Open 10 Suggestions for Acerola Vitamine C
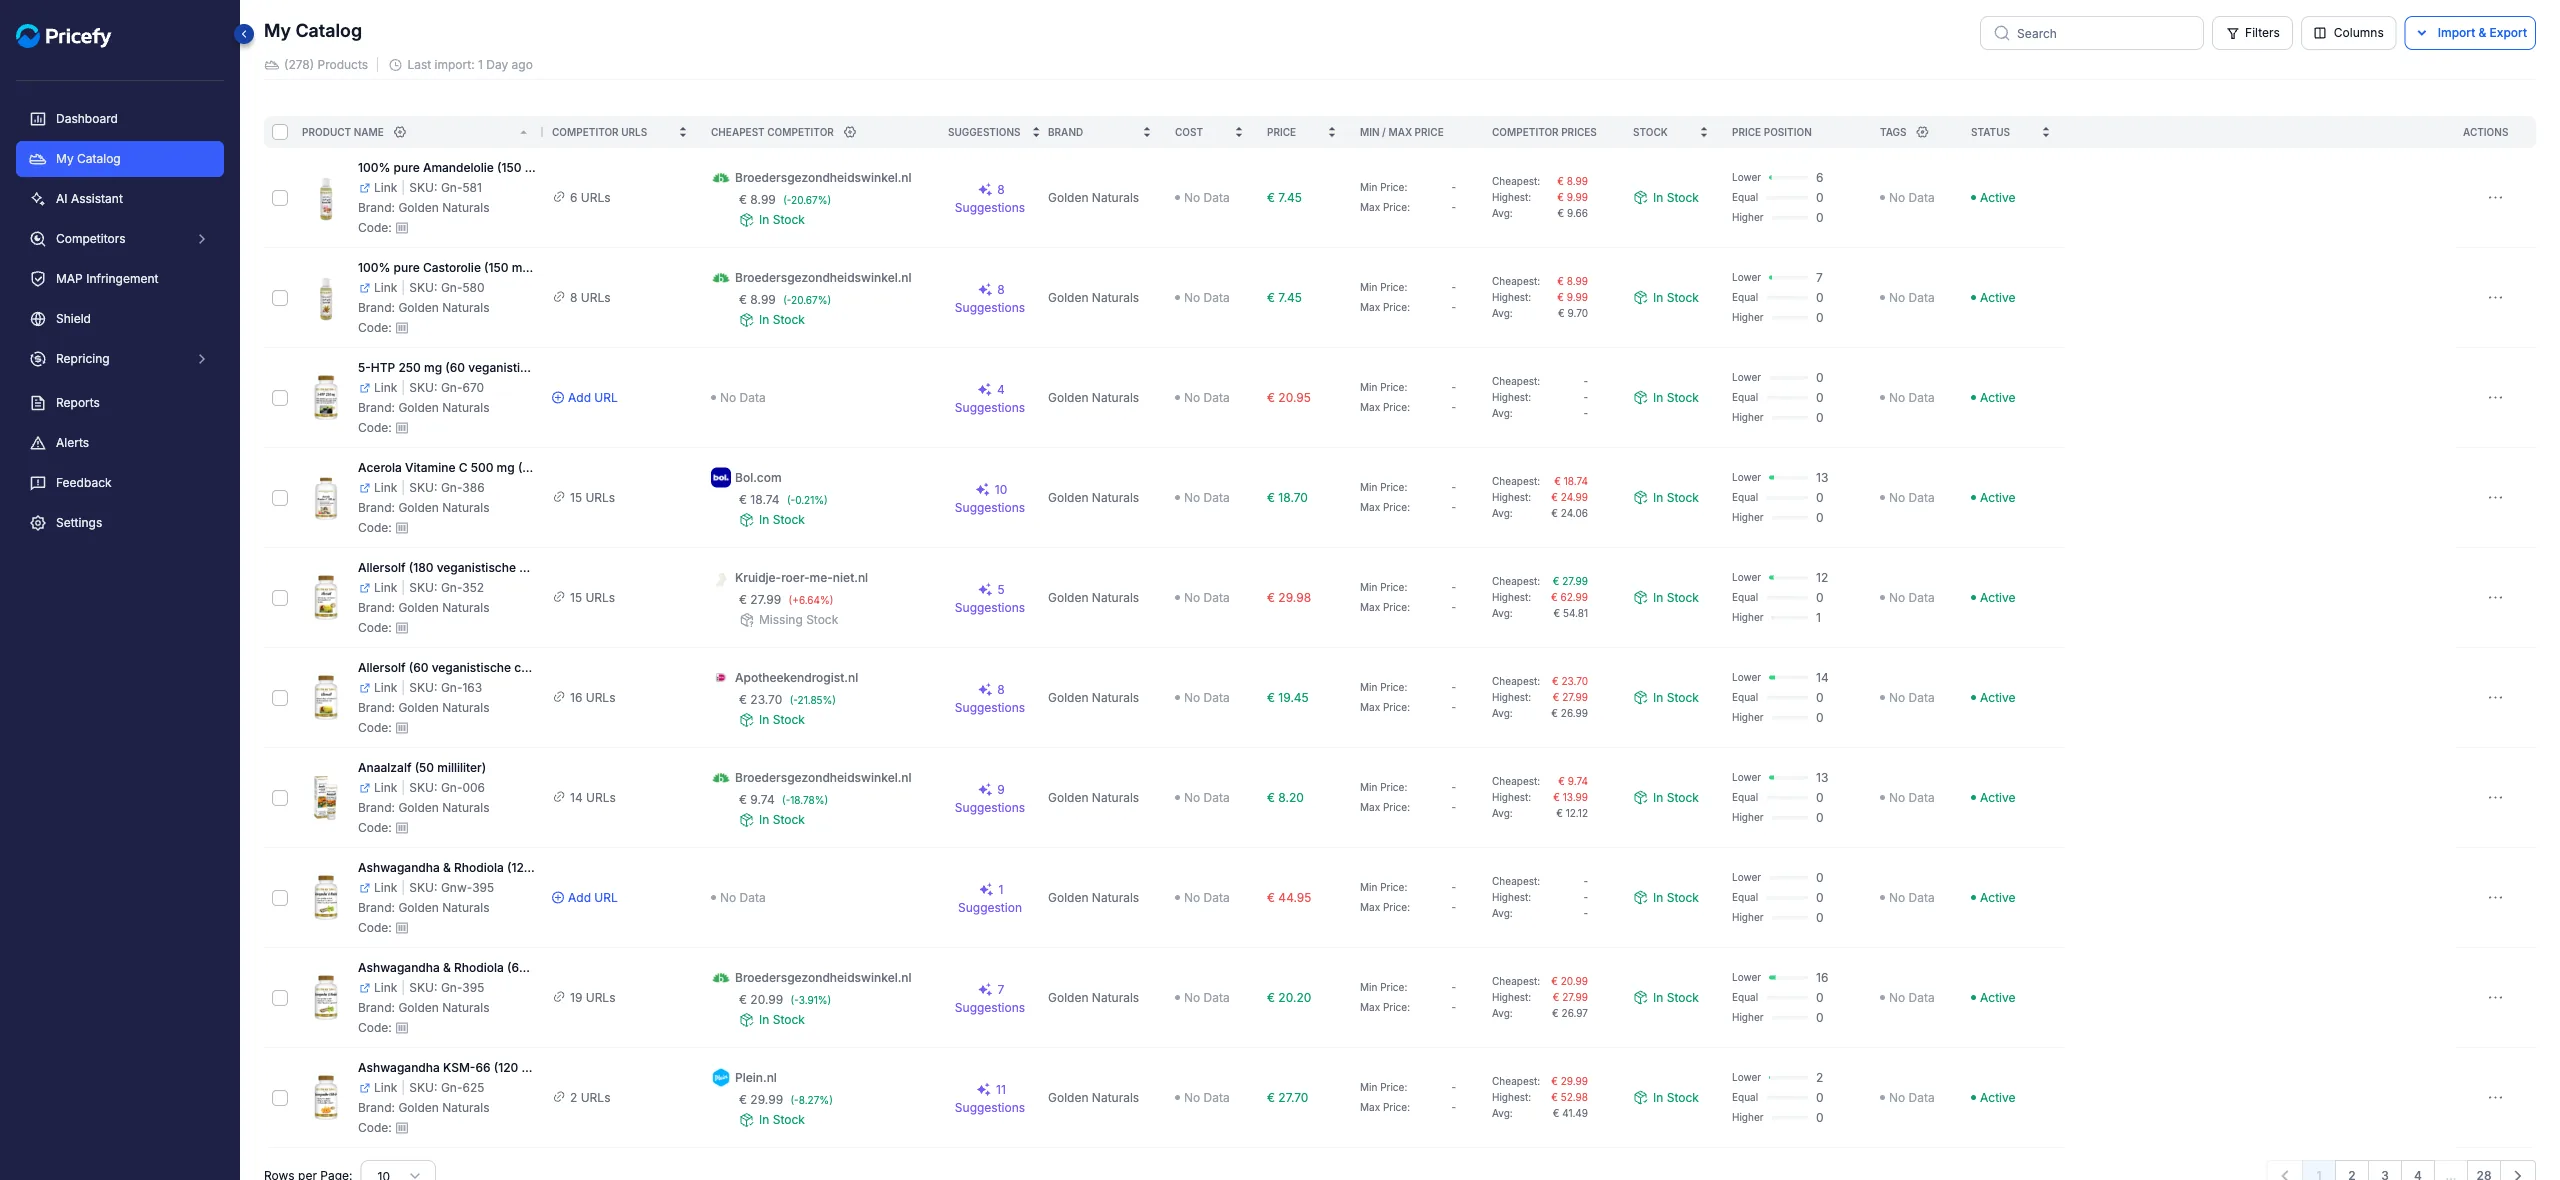Screen dimensions: 2560x1180 coord(990,498)
